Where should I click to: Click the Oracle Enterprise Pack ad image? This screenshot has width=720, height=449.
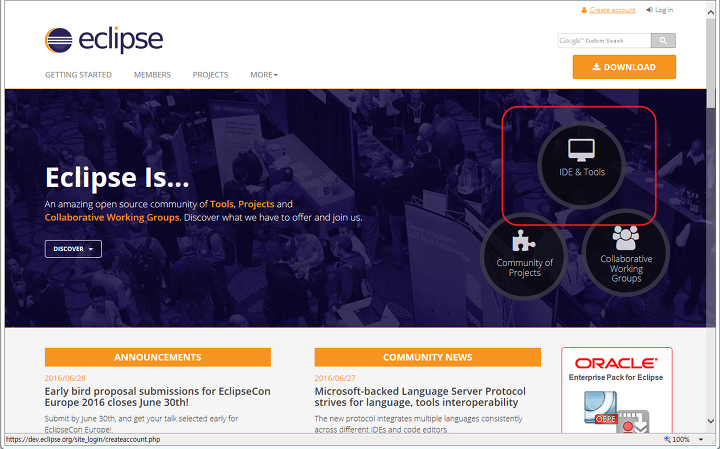click(617, 390)
